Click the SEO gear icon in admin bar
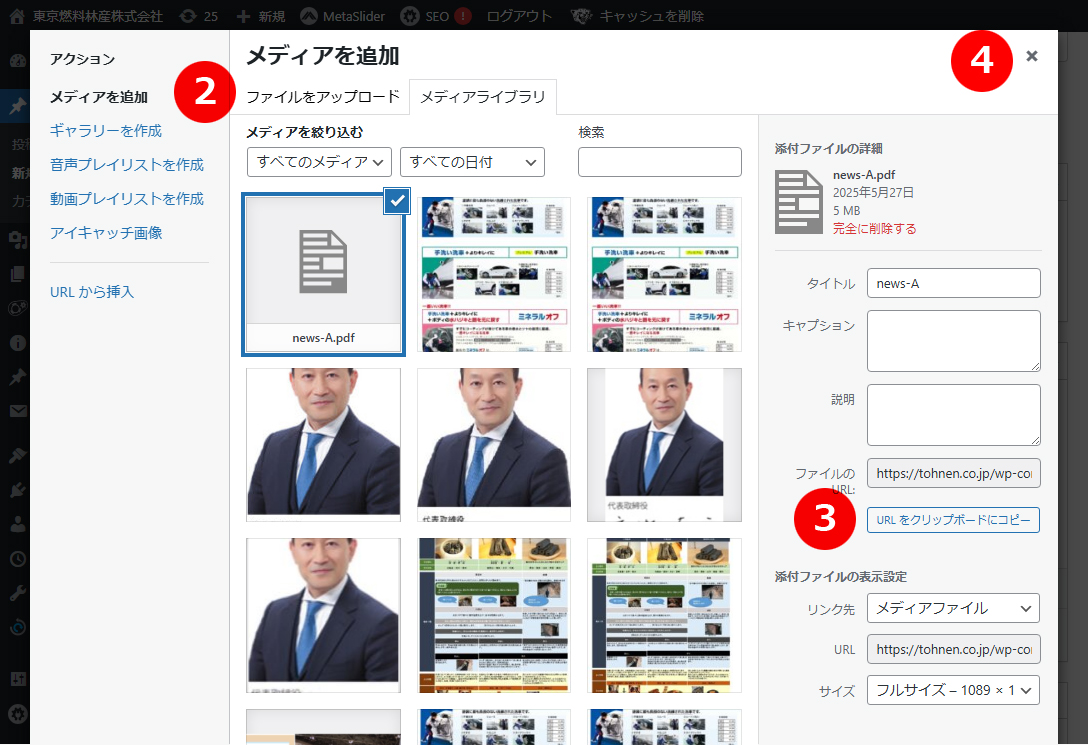1088x745 pixels. pos(410,16)
